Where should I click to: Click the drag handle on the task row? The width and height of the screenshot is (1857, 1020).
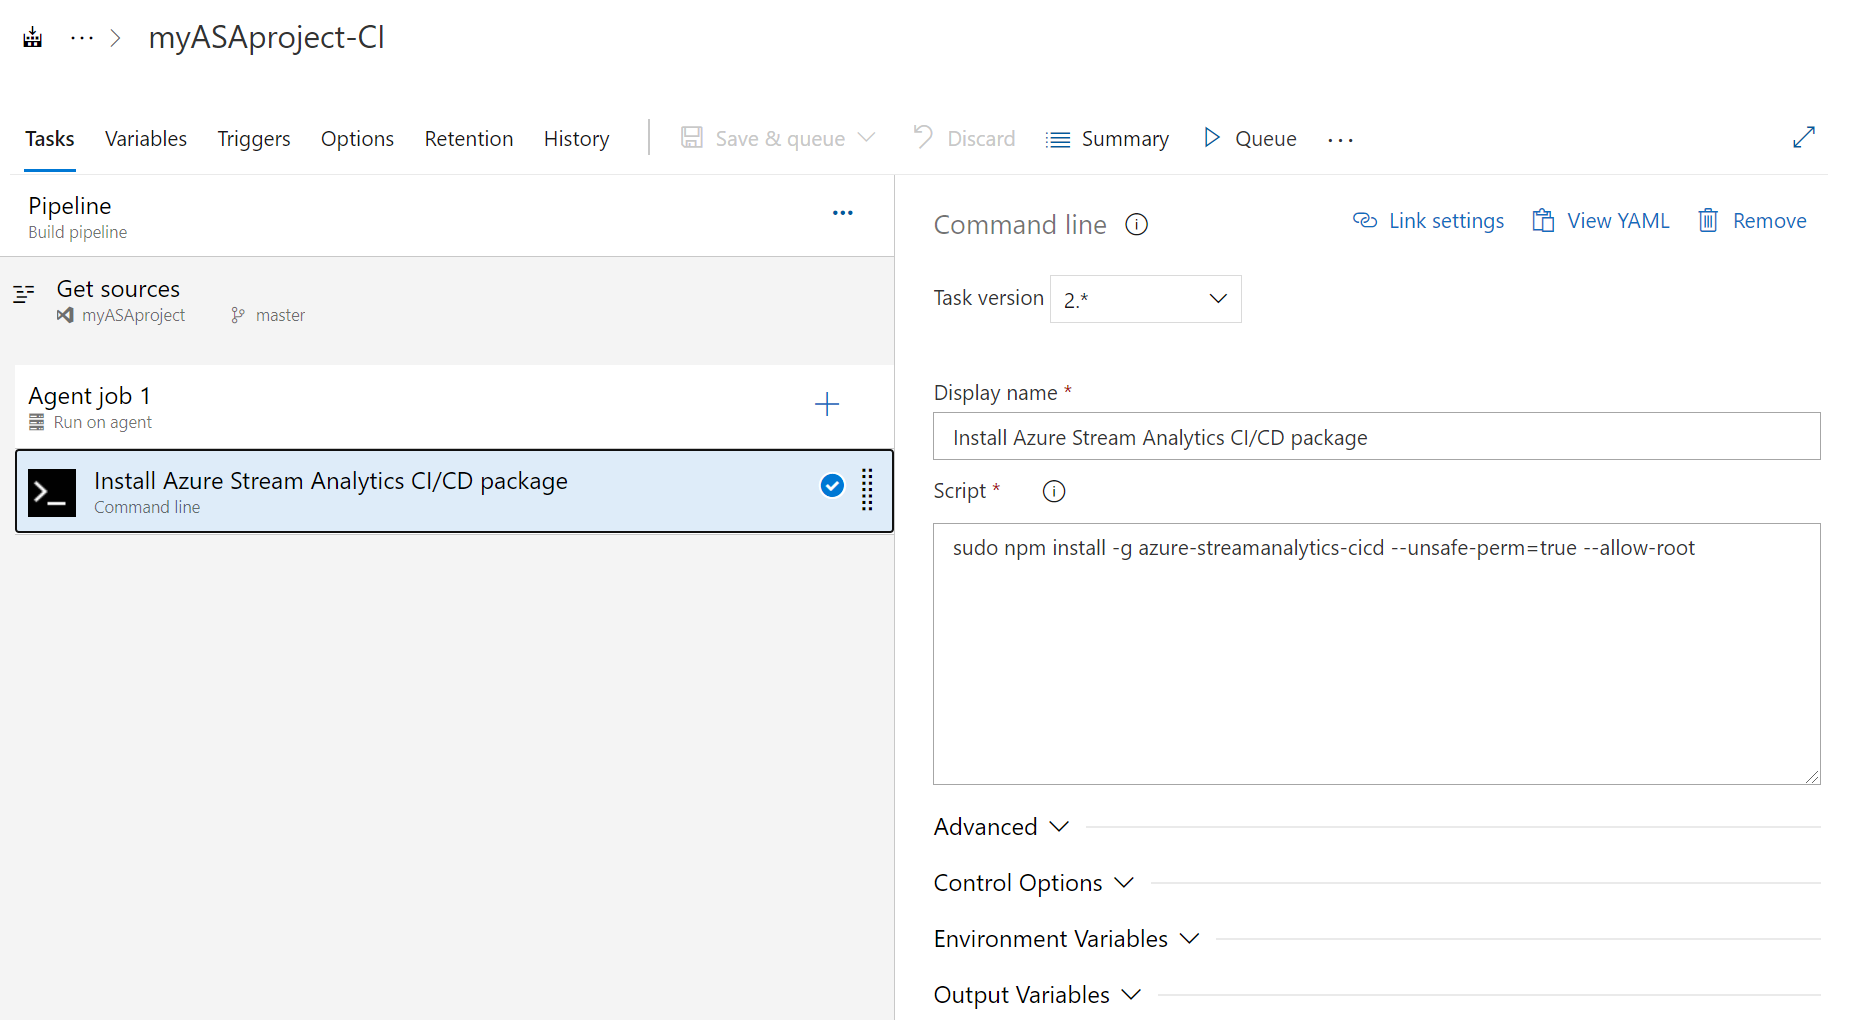click(x=867, y=490)
